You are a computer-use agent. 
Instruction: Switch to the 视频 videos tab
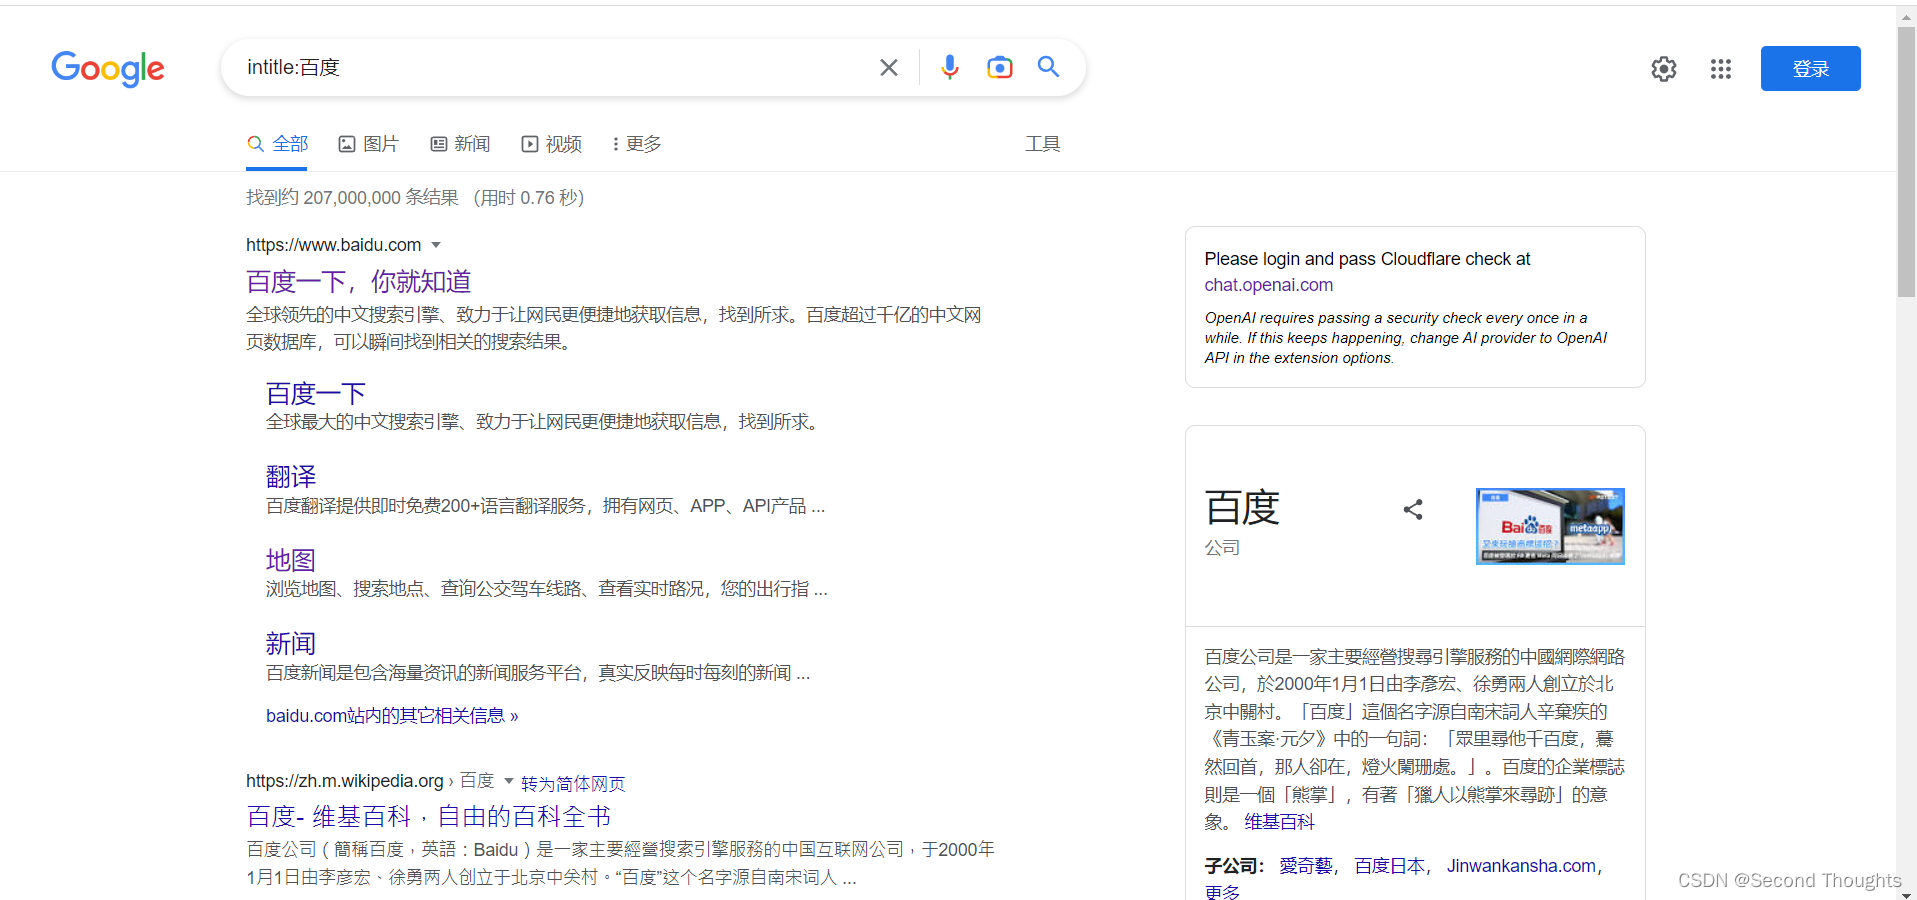[552, 144]
